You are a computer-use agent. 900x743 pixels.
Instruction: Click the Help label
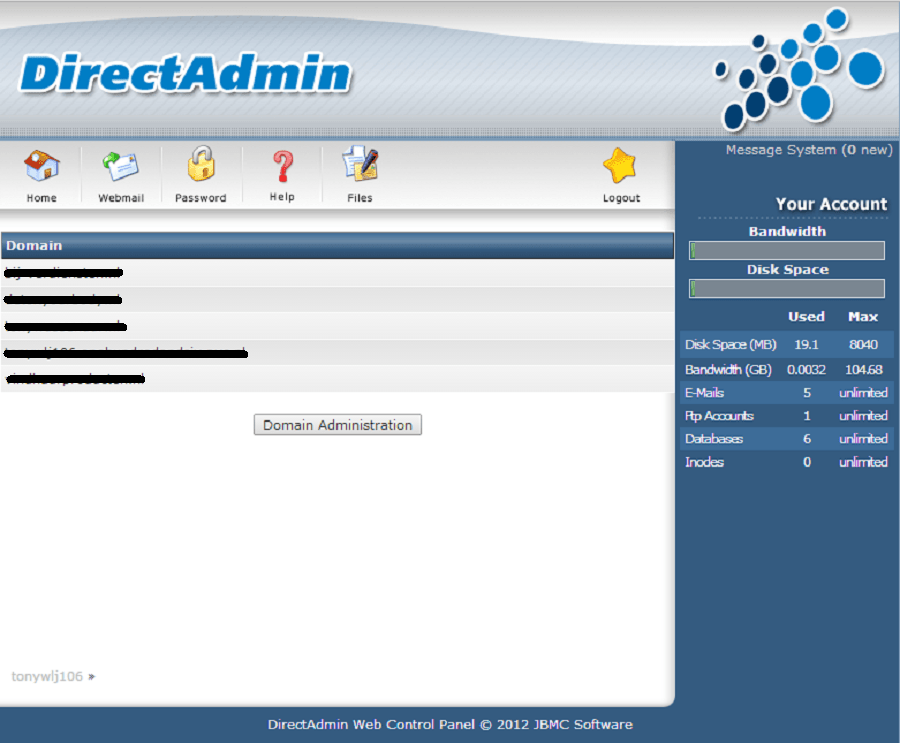tap(282, 197)
